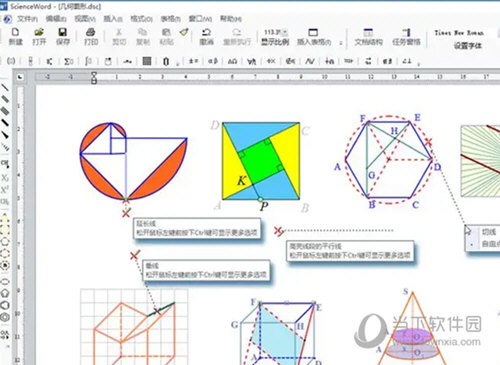Select the colored square ABCD figure

click(261, 161)
